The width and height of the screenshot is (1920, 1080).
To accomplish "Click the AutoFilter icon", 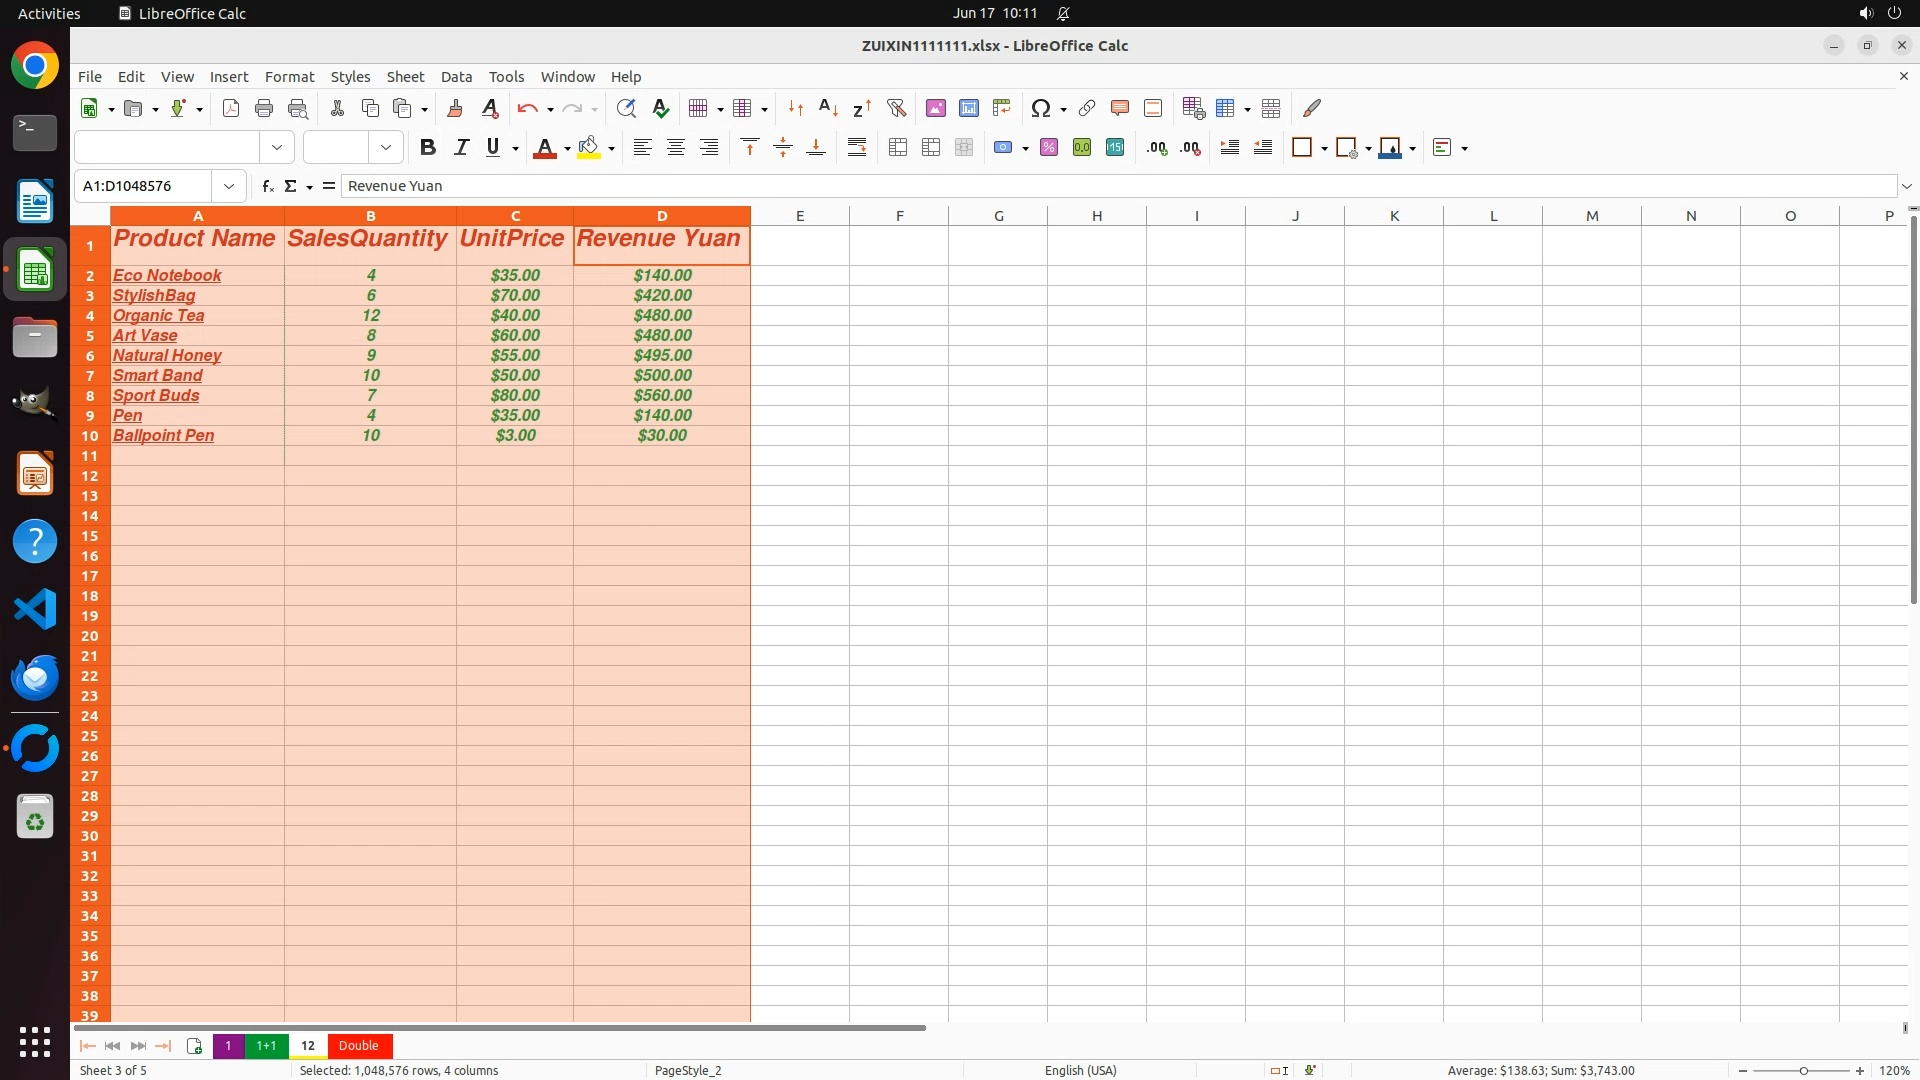I will (x=896, y=108).
